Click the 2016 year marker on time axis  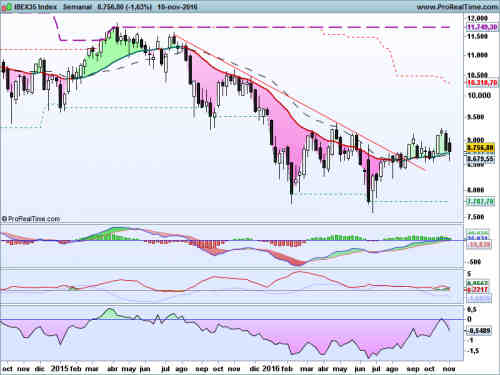pos(271,369)
